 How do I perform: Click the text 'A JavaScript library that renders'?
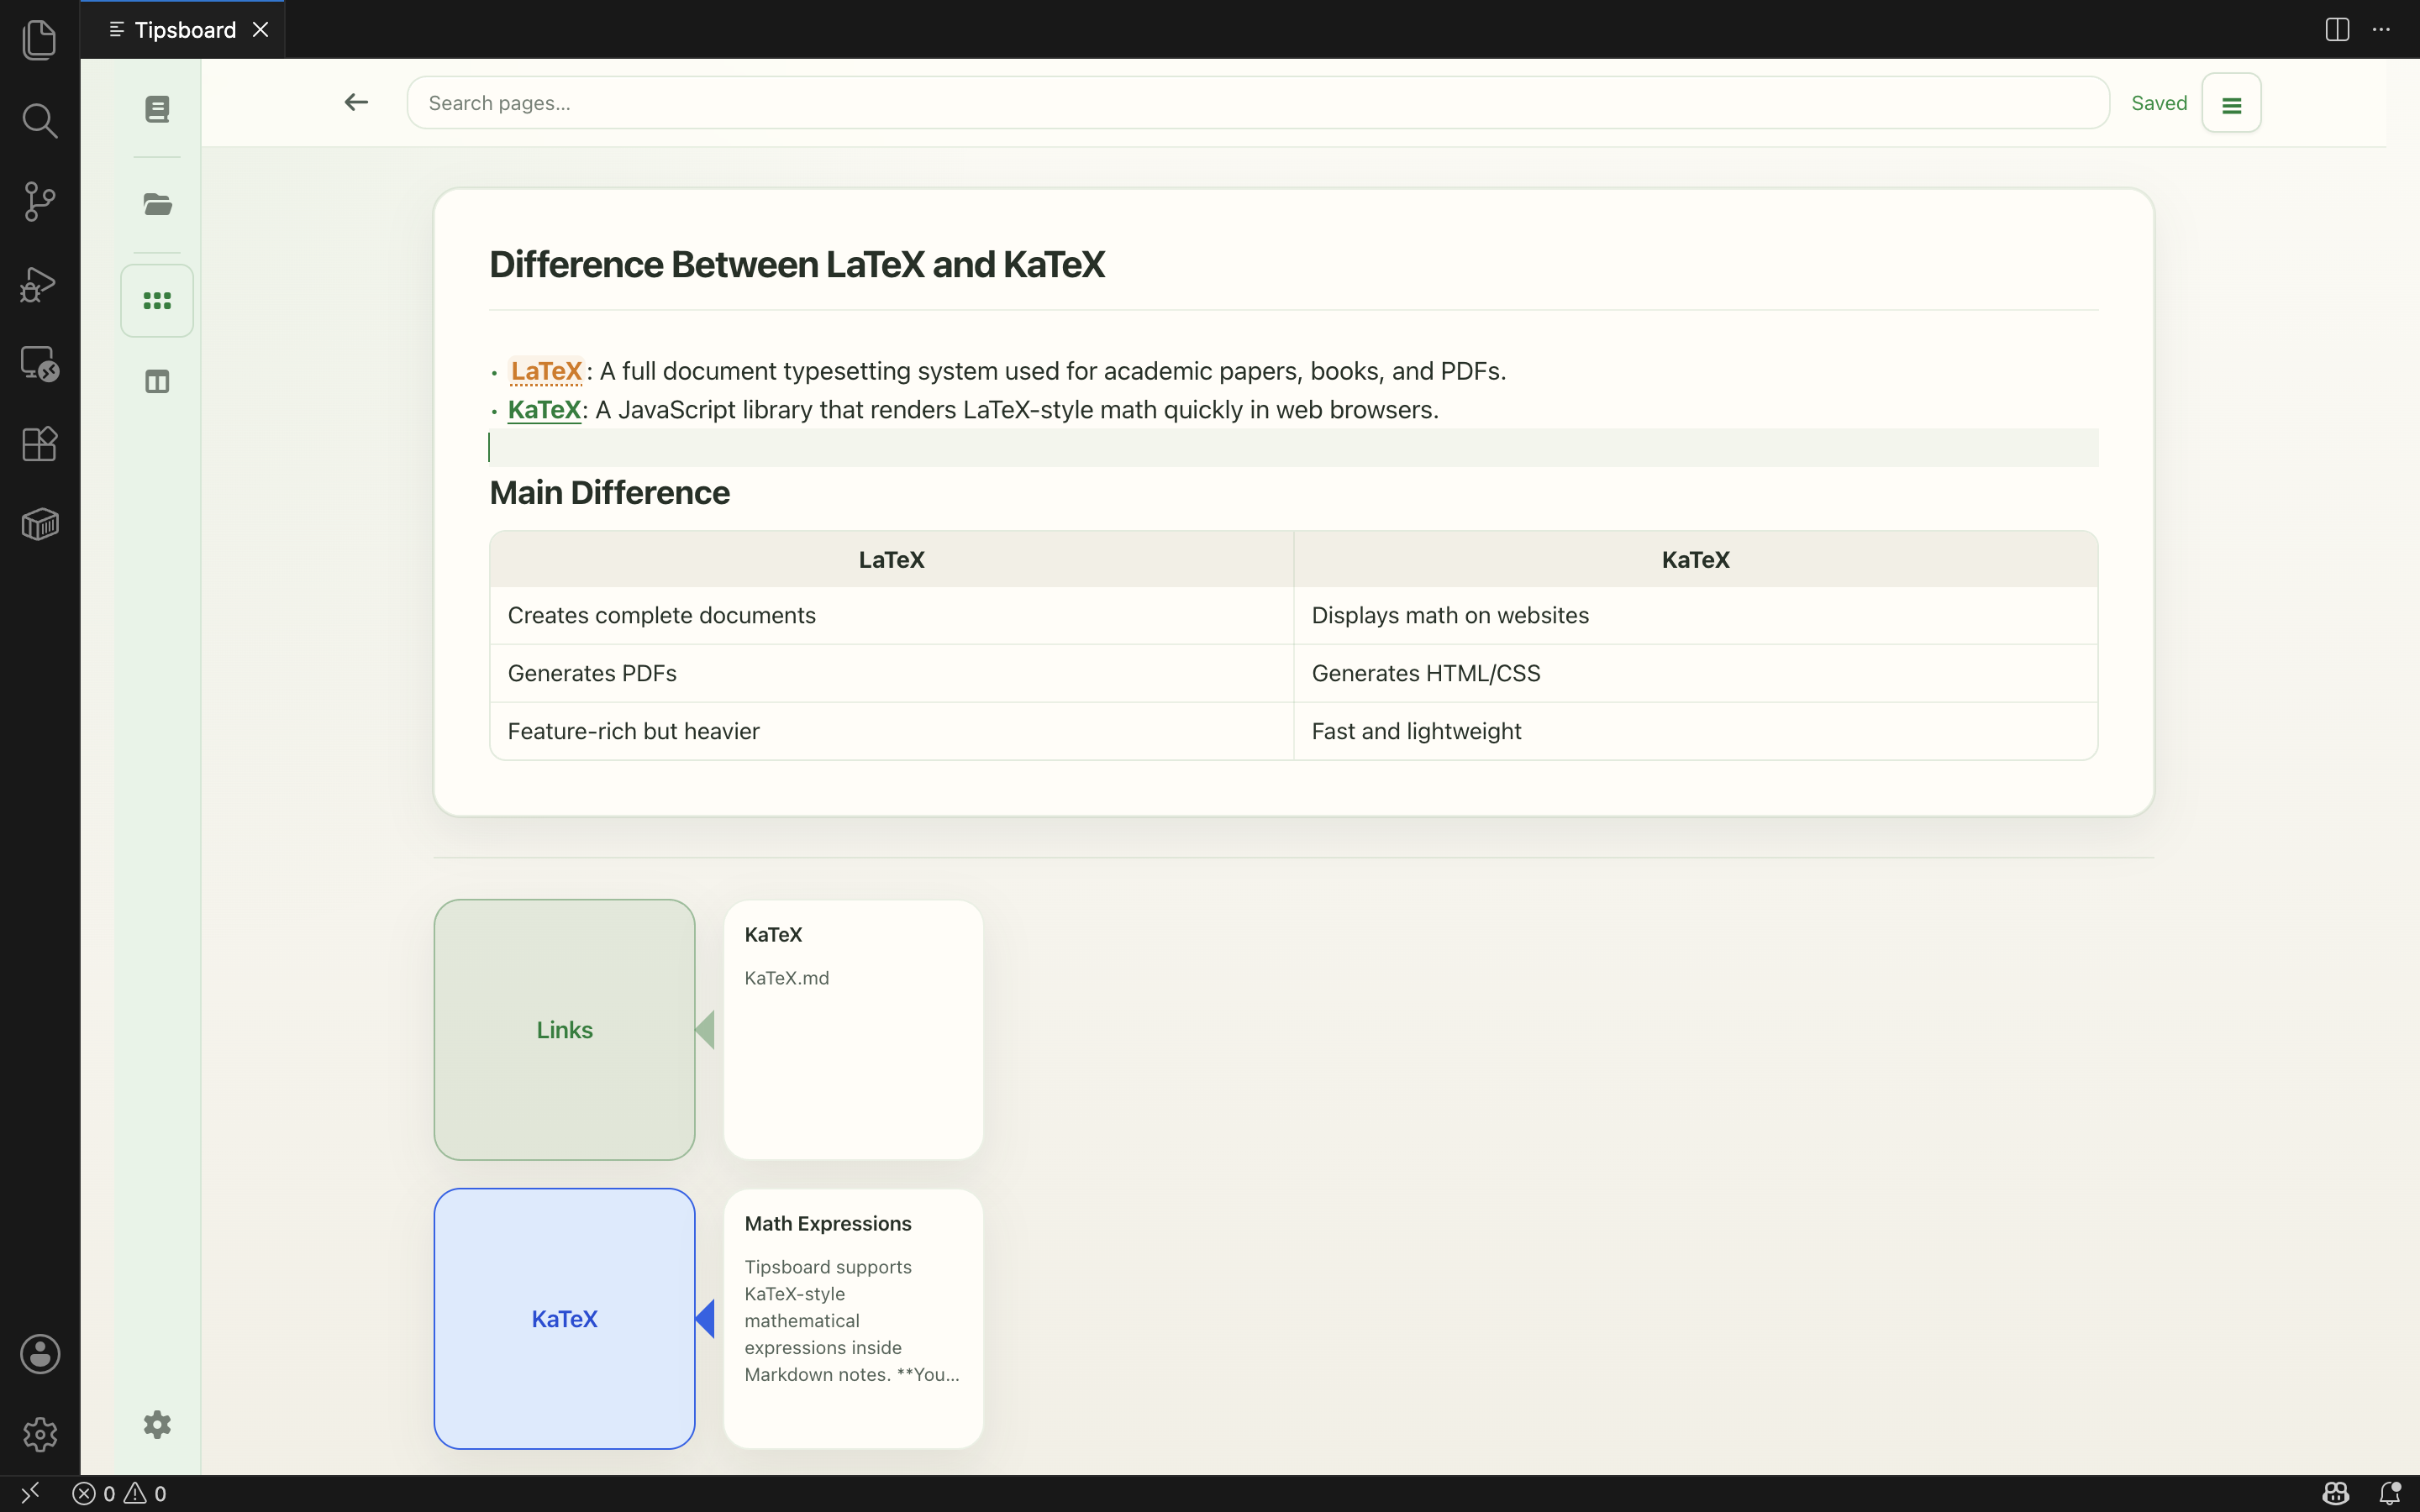(x=775, y=410)
